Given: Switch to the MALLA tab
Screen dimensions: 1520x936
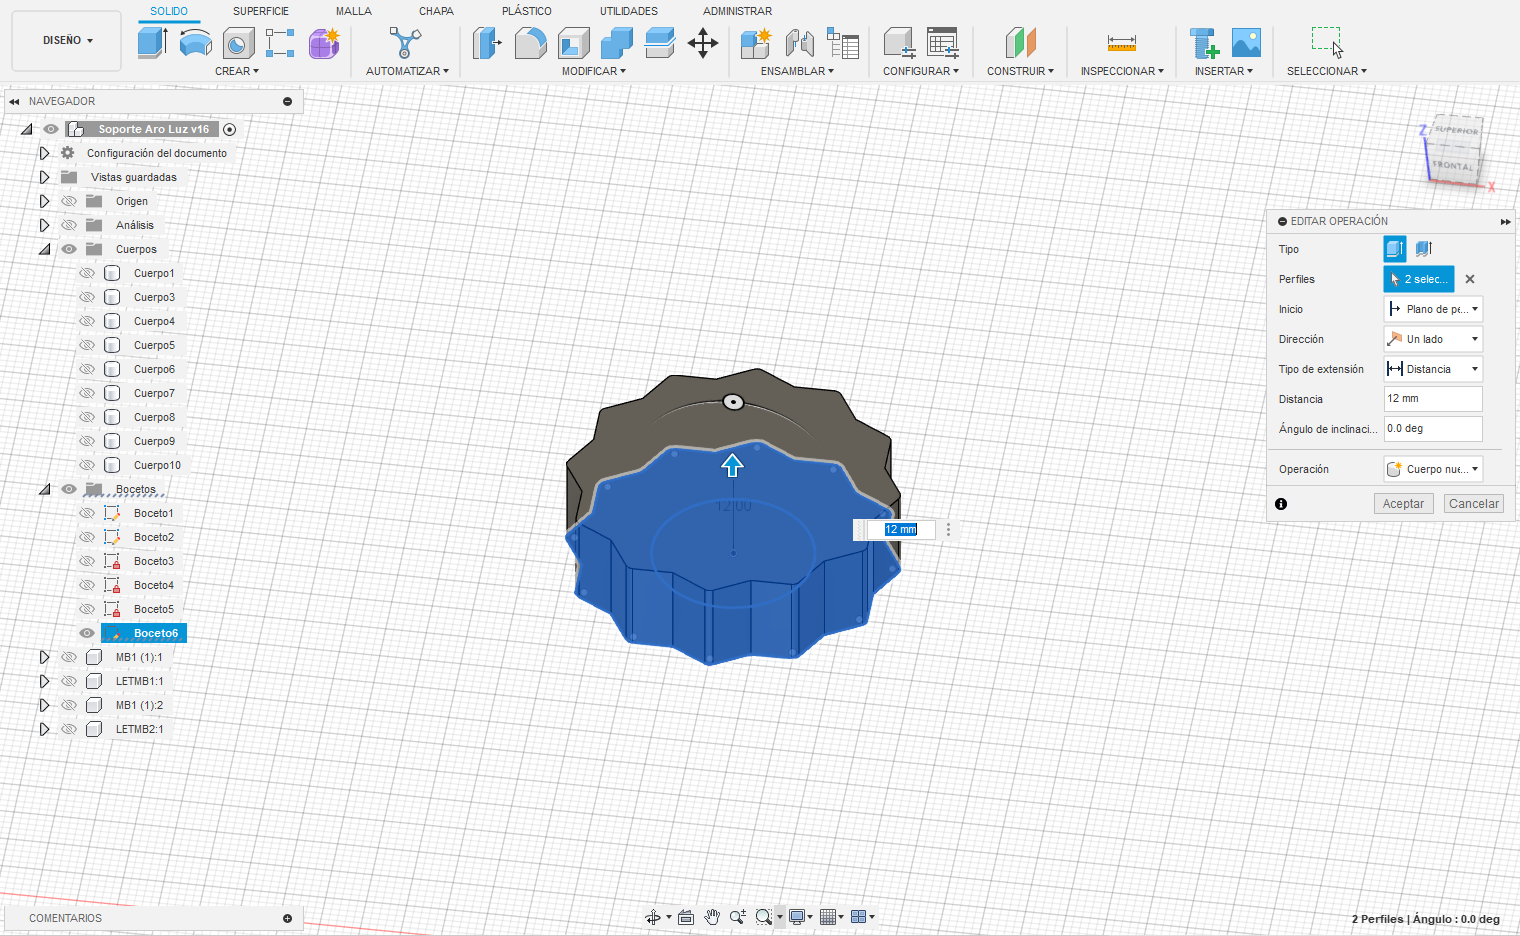Looking at the screenshot, I should tap(354, 11).
